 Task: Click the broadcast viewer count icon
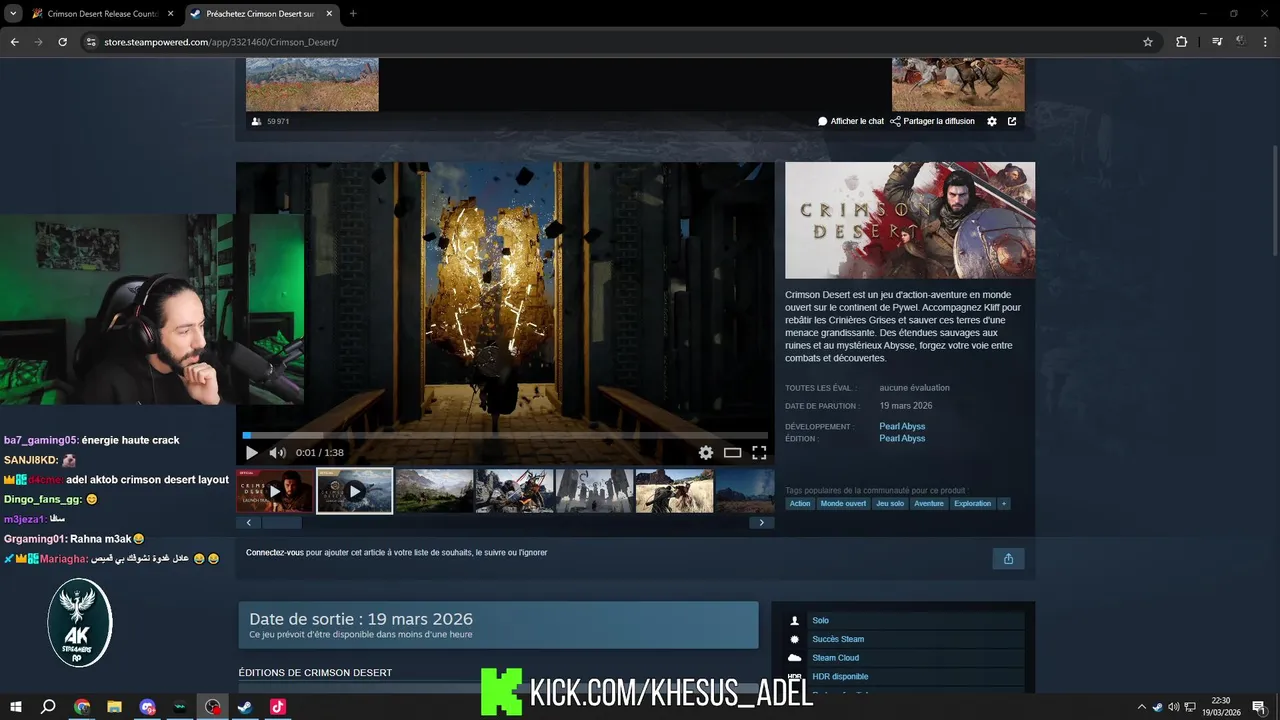coord(257,121)
